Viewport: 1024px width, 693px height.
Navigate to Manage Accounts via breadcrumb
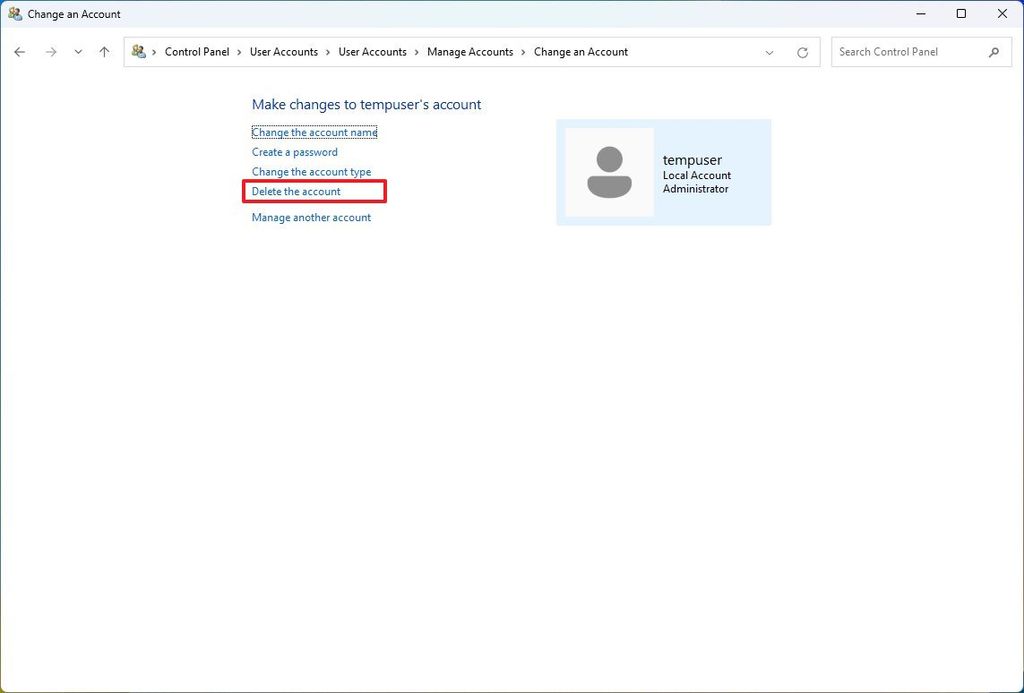point(470,51)
